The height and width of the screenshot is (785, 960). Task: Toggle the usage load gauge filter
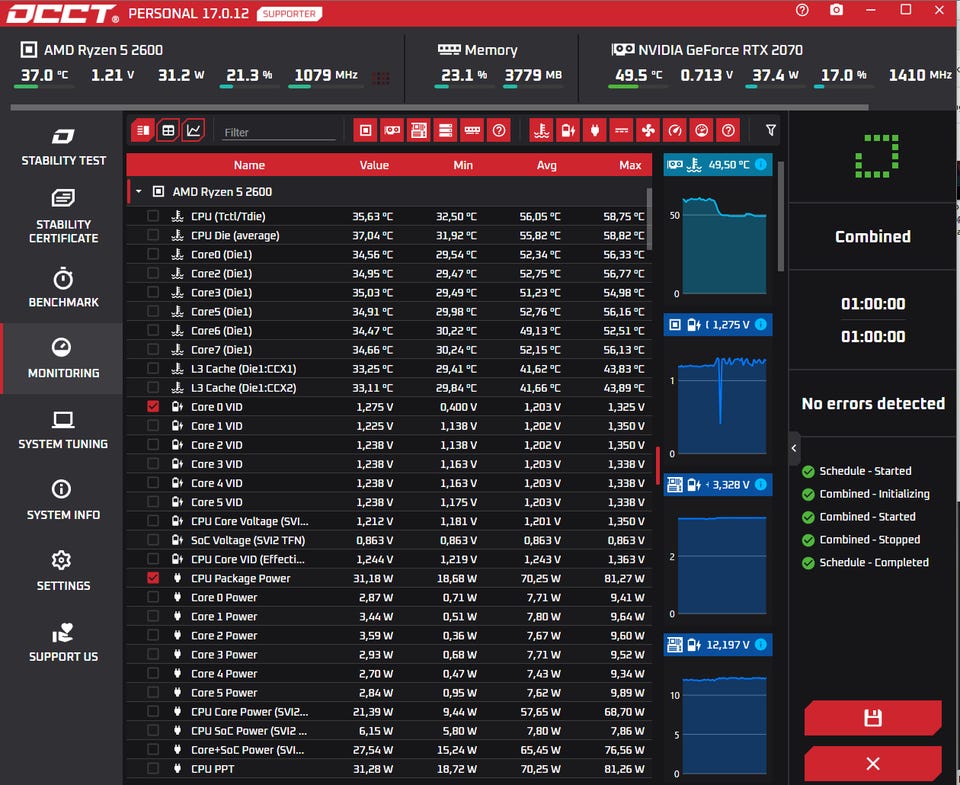702,130
